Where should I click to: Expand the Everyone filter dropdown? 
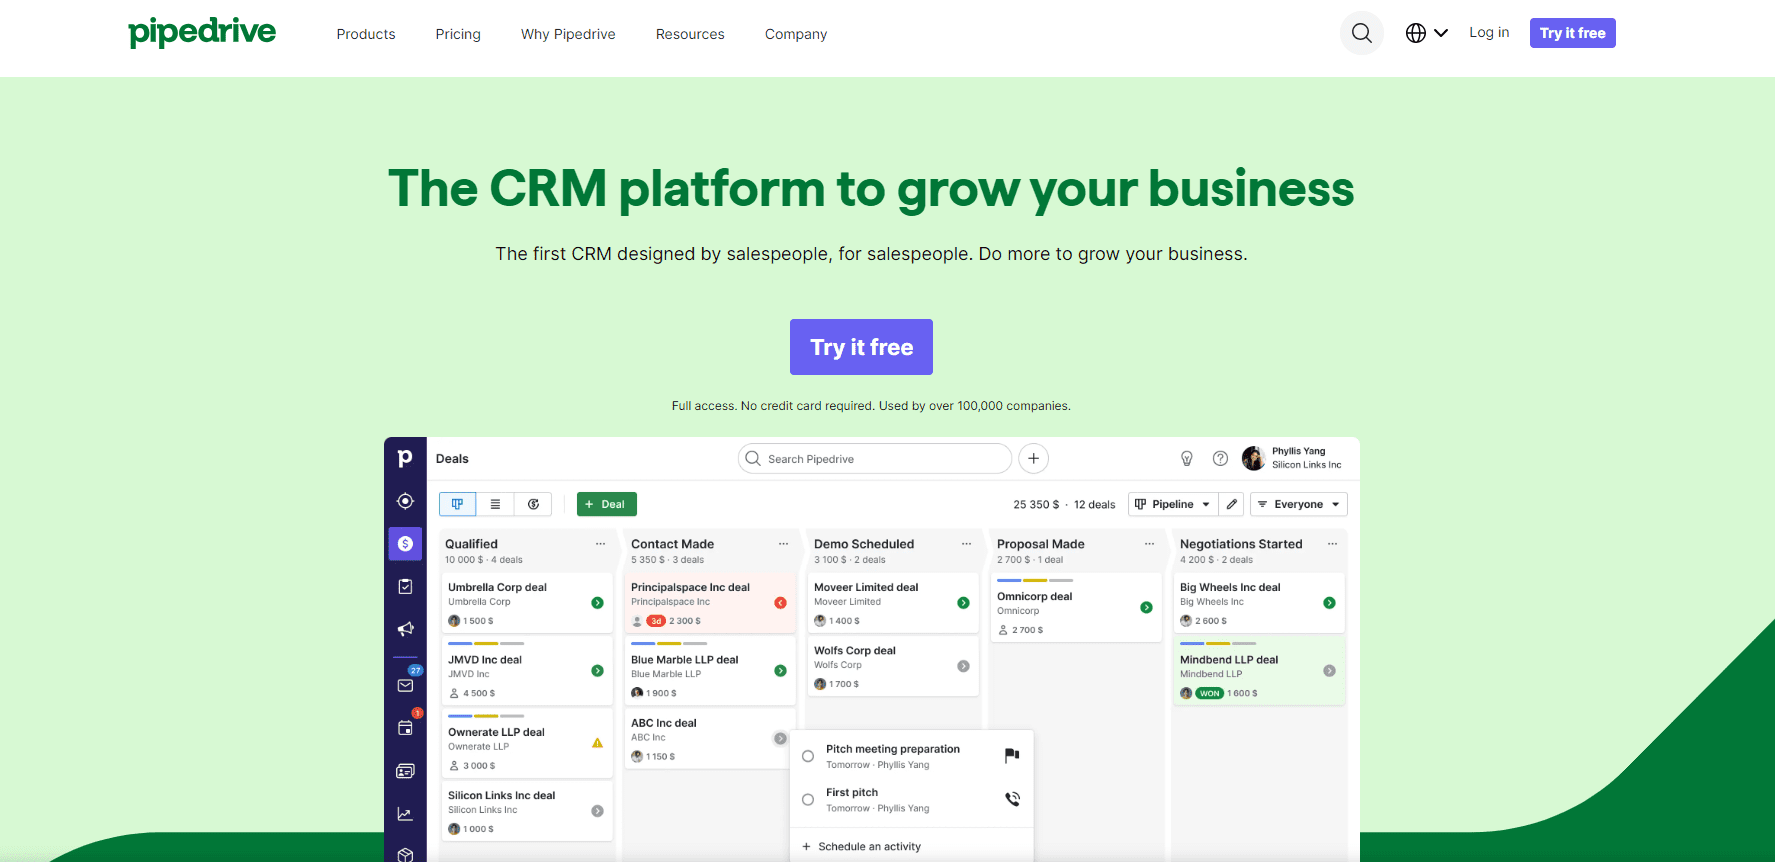(x=1299, y=504)
